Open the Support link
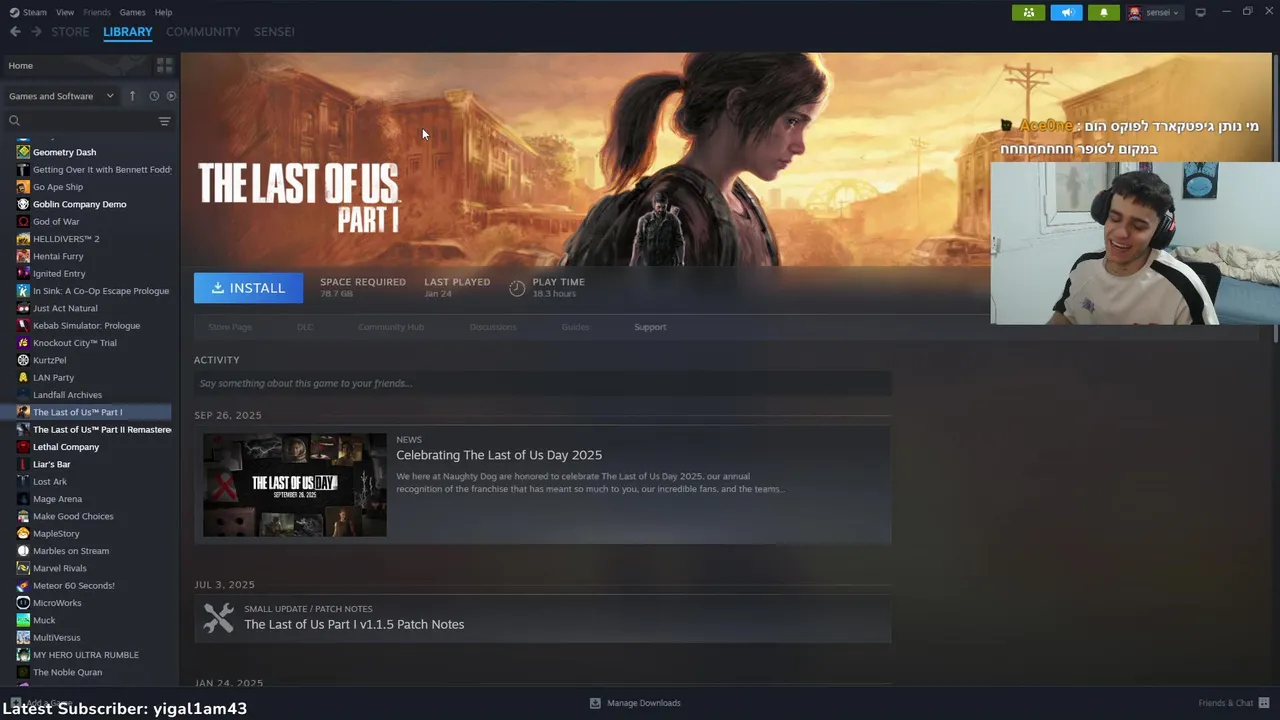 click(650, 327)
